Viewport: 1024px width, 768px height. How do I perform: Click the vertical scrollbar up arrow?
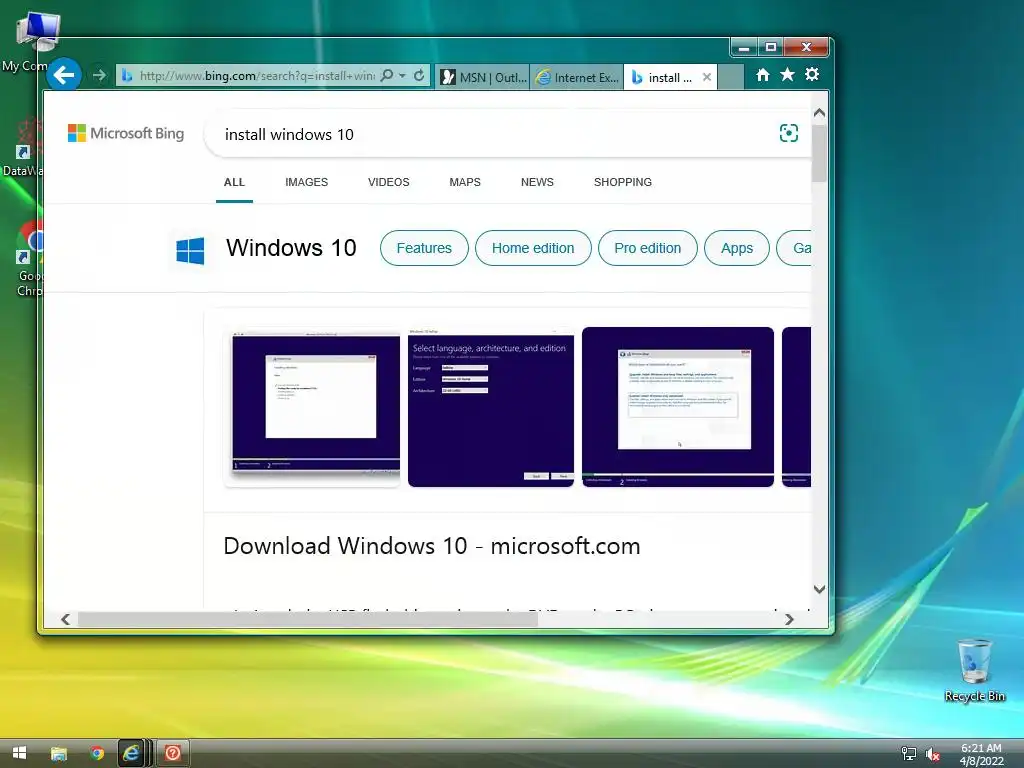820,113
